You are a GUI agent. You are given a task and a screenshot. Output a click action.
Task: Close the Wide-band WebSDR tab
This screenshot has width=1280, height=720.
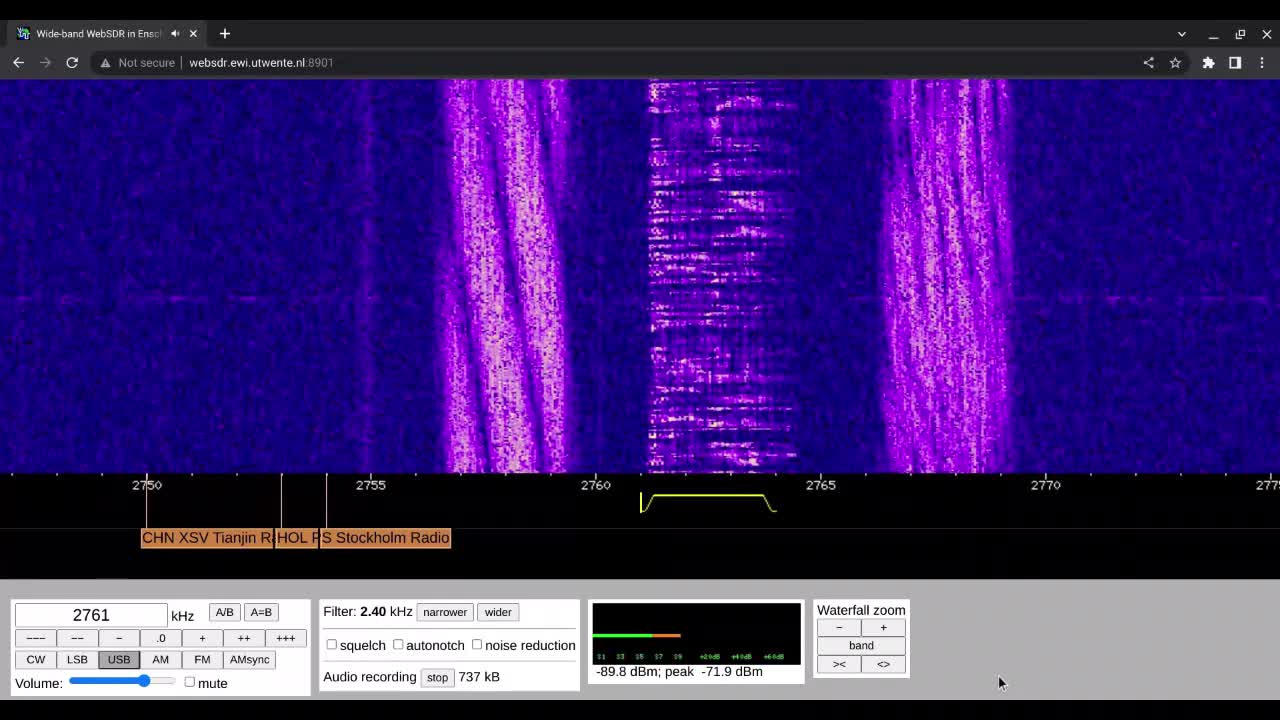coord(193,33)
